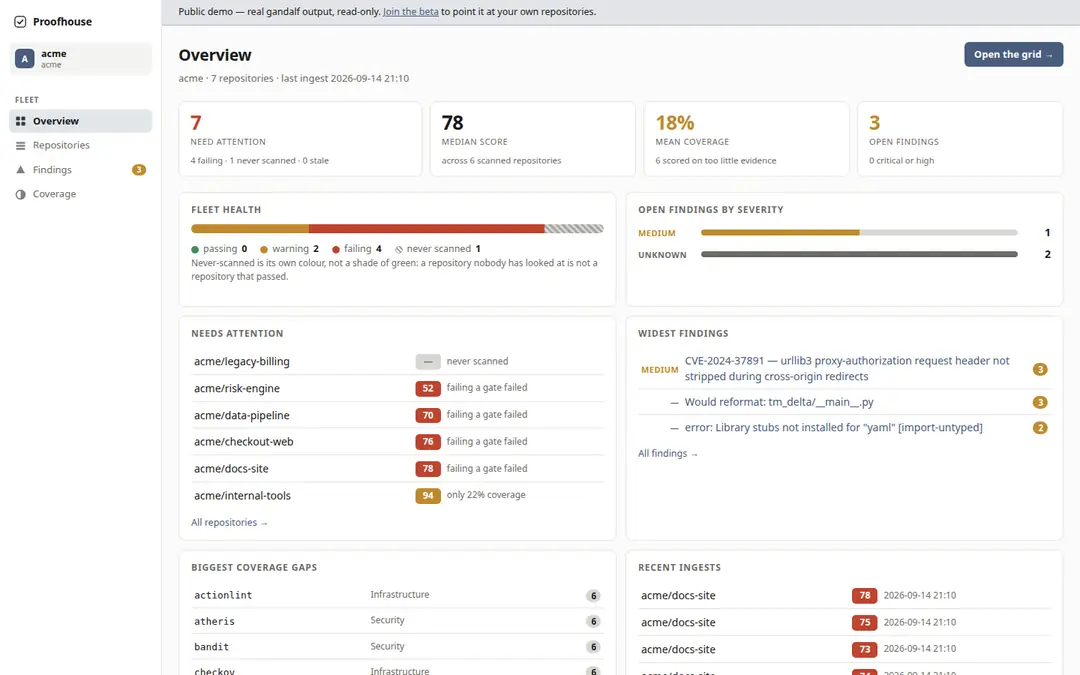The width and height of the screenshot is (1080, 675).
Task: Click score badge 70 for data-pipeline
Action: click(428, 415)
